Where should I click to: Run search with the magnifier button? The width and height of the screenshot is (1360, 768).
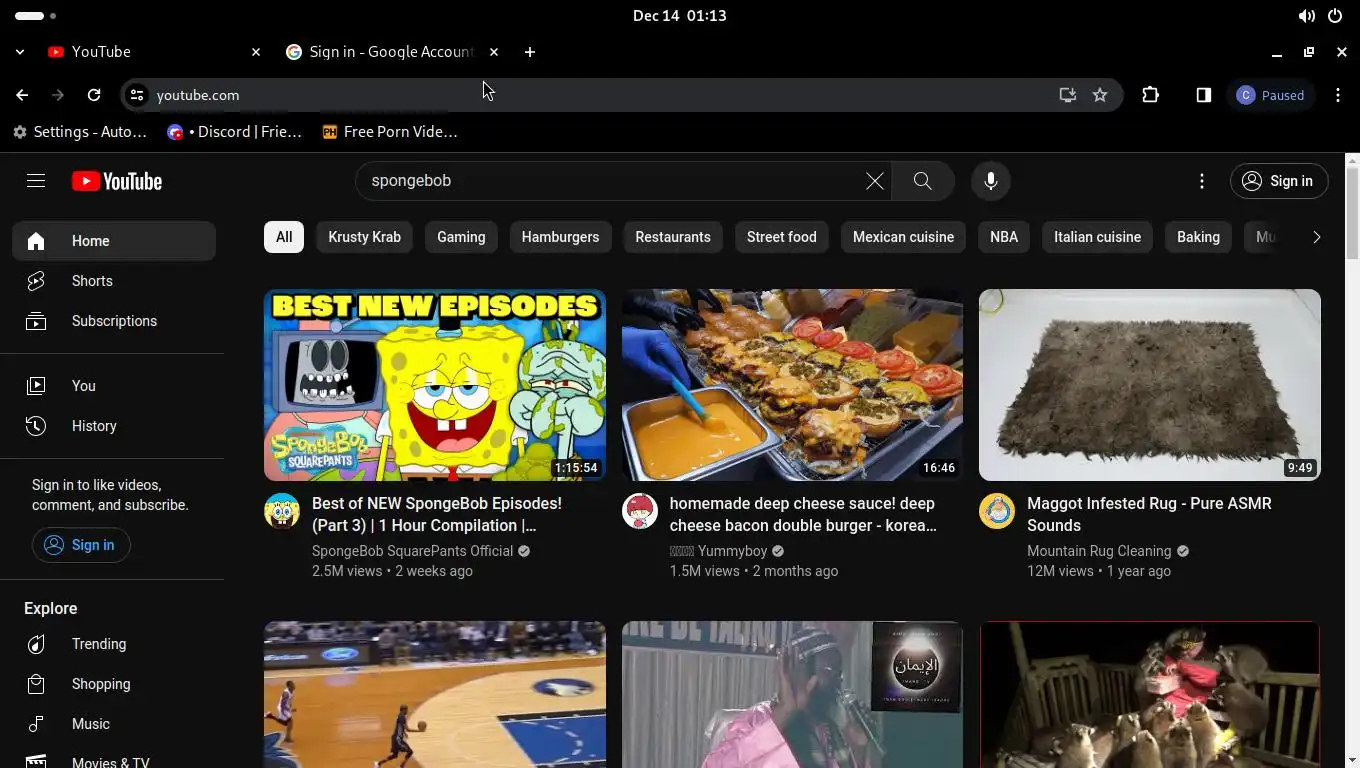(922, 181)
